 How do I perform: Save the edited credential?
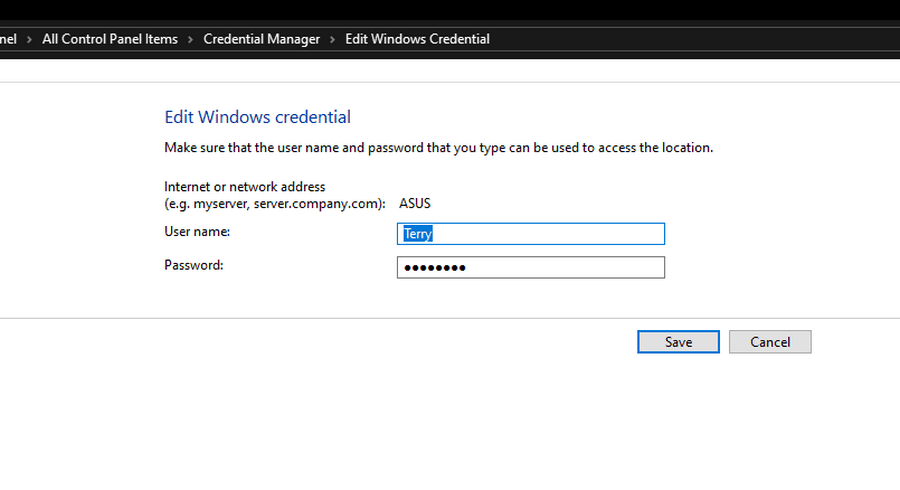point(678,342)
